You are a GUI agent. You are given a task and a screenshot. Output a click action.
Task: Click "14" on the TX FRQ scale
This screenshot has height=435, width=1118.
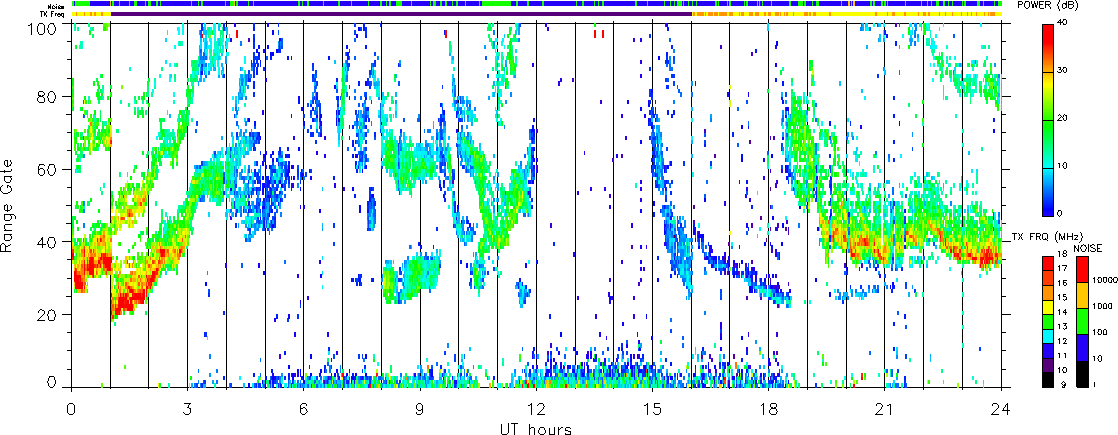click(x=1062, y=312)
